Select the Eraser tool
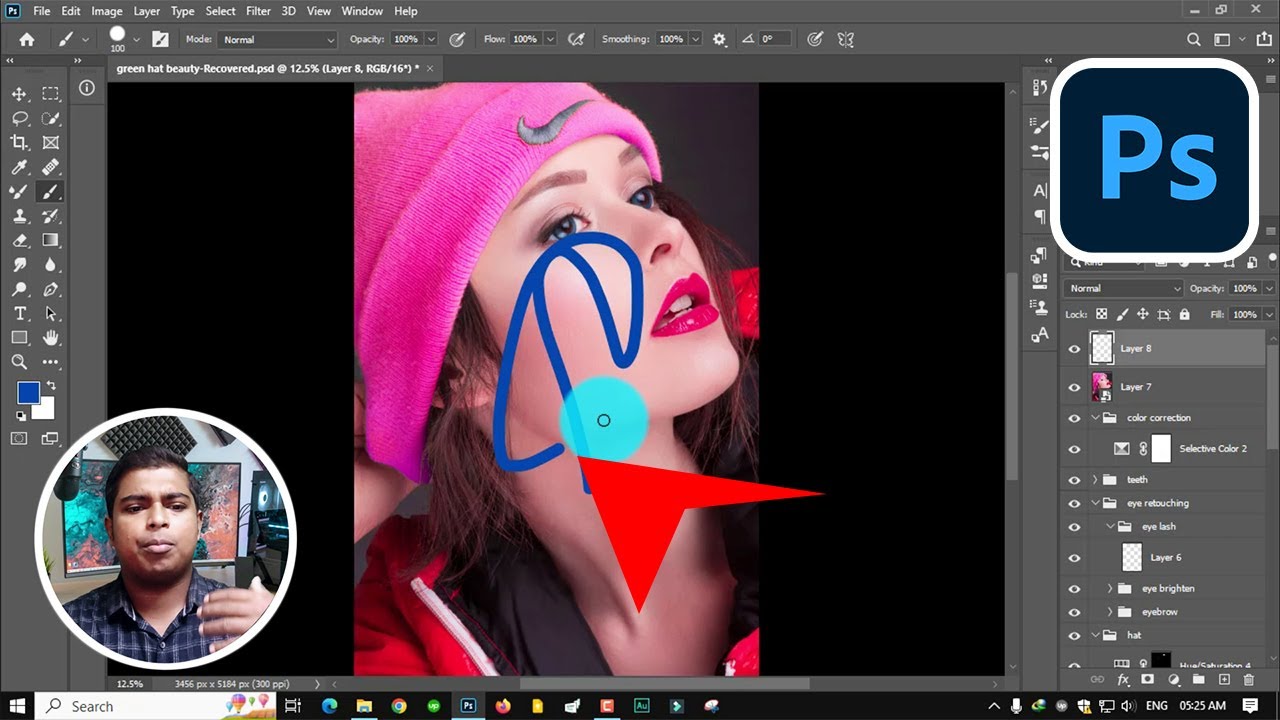The height and width of the screenshot is (720, 1280). click(x=19, y=240)
